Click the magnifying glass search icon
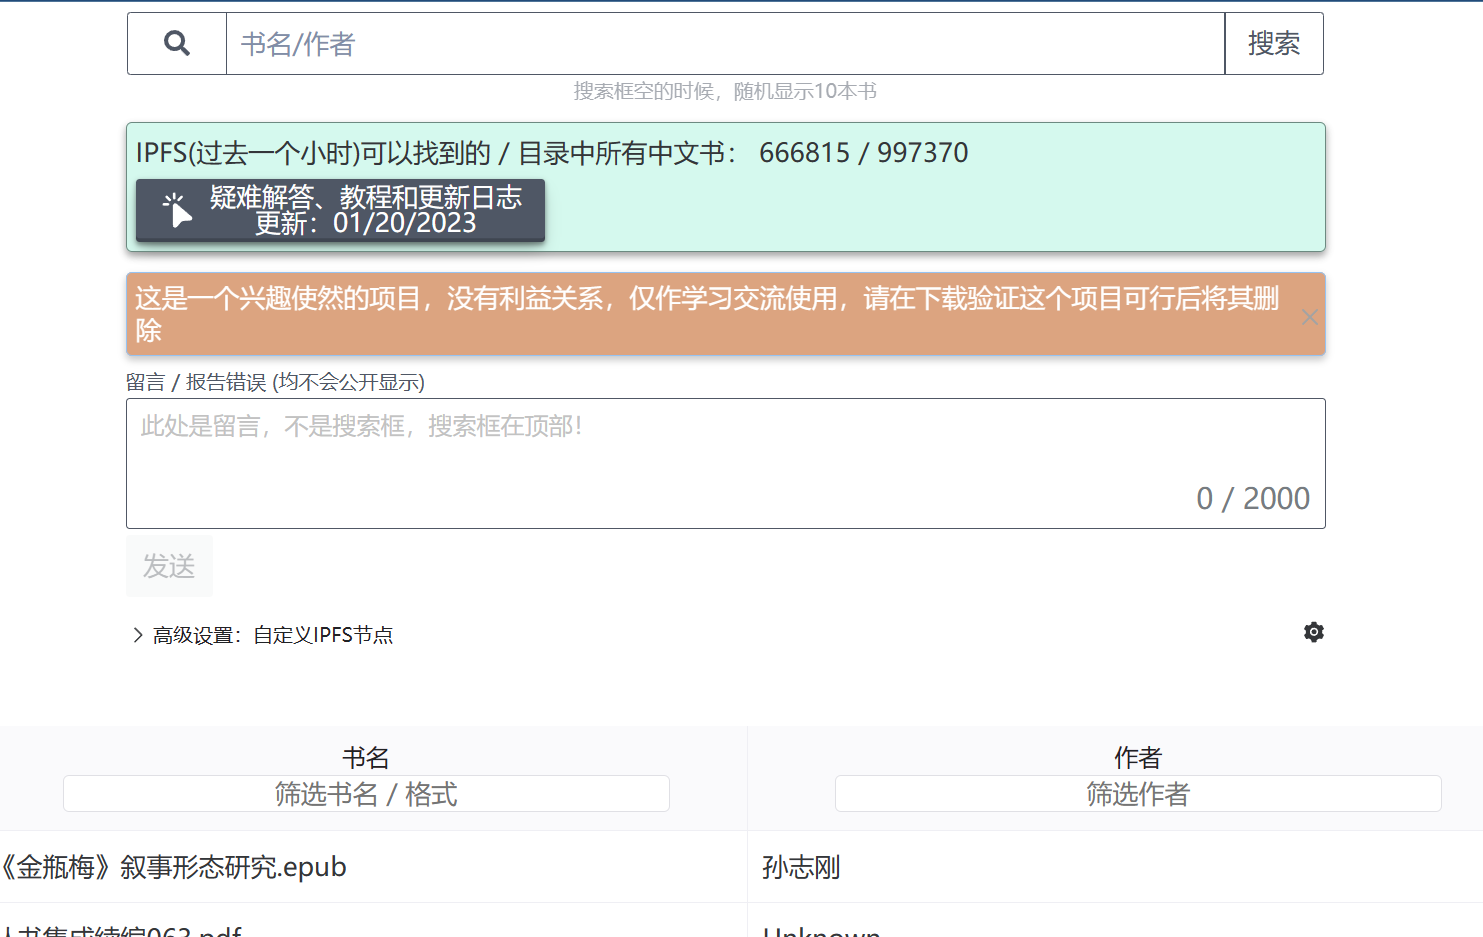Screen dimensions: 1483x937 click(x=177, y=43)
